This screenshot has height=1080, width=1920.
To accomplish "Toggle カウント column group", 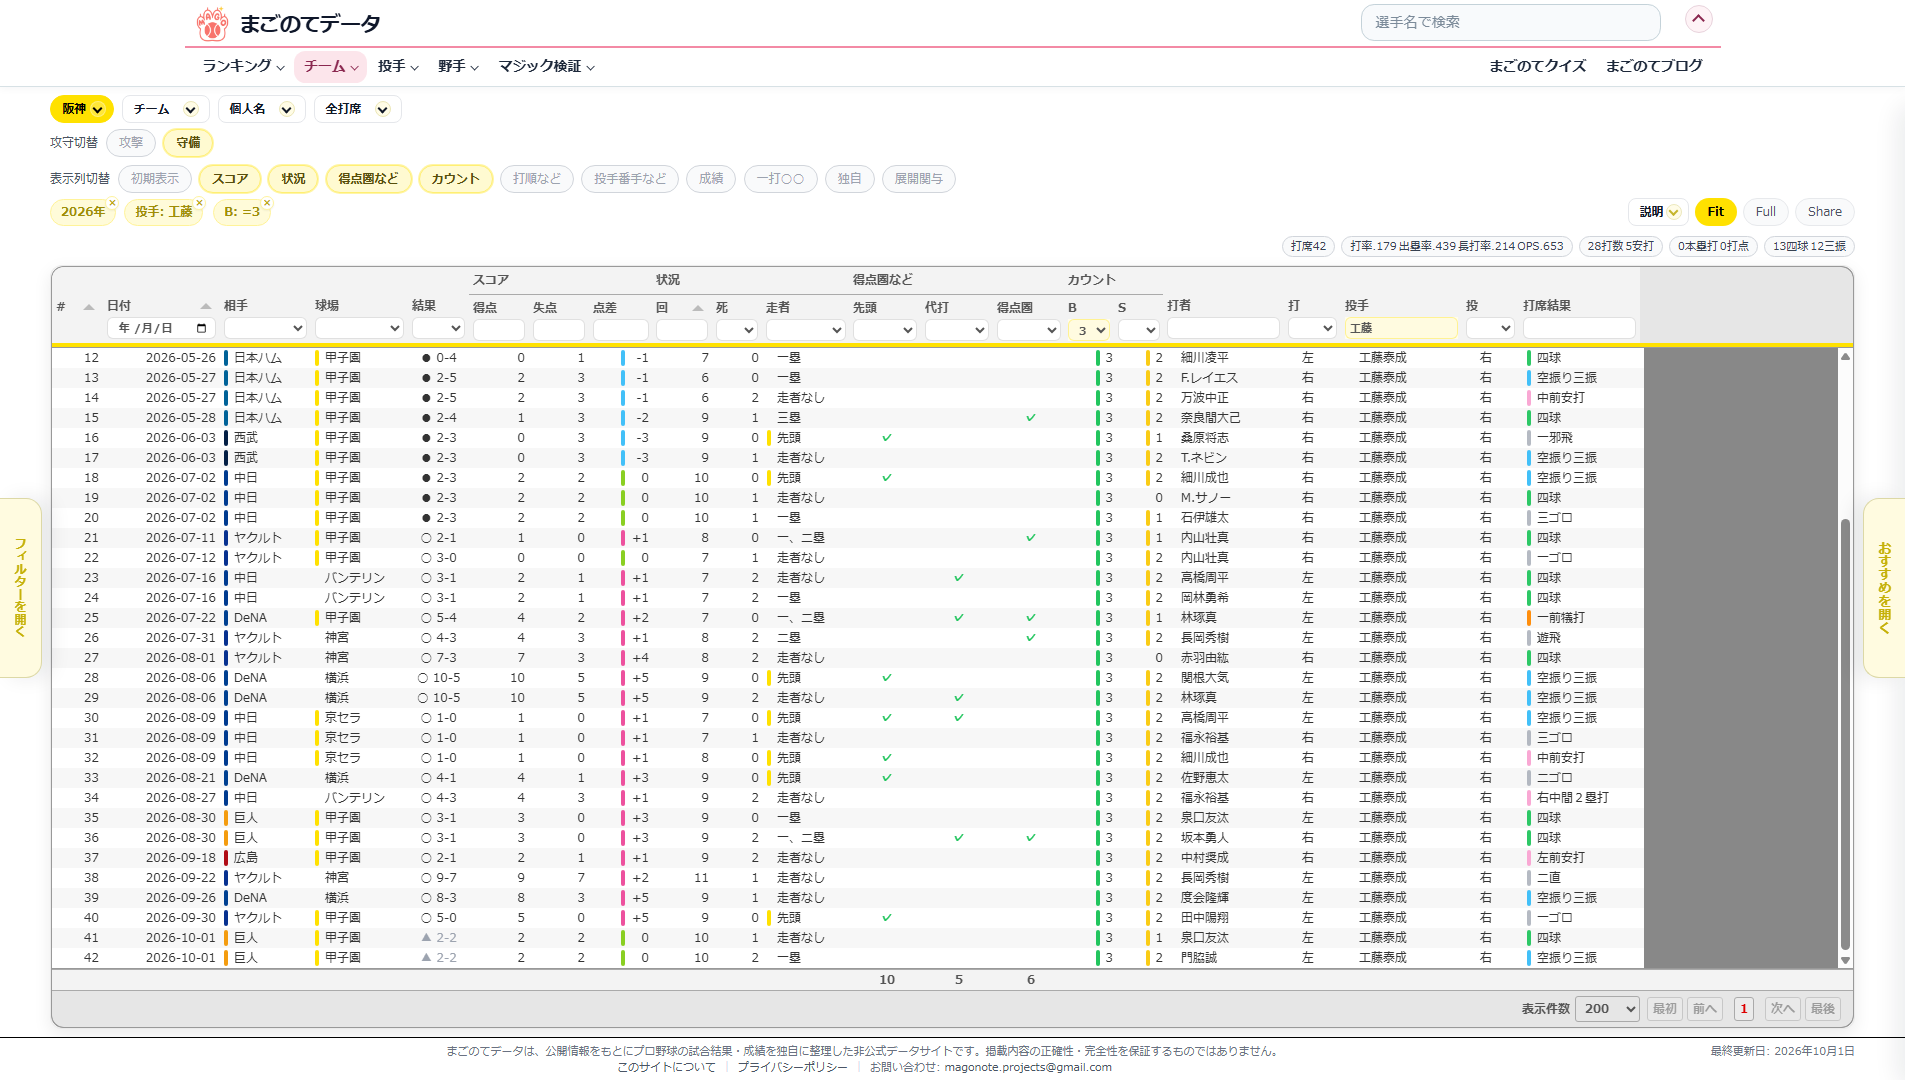I will tap(455, 179).
